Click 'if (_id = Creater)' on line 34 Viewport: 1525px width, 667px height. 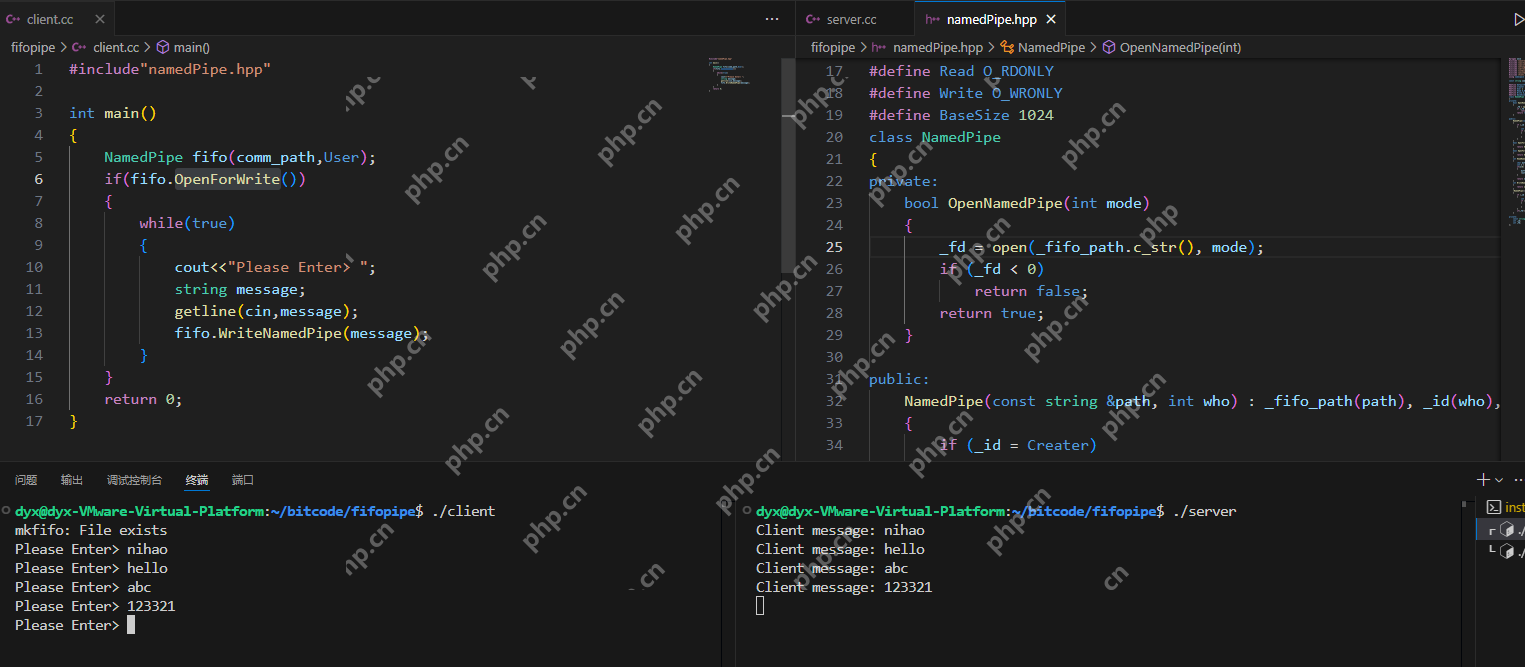[x=1018, y=445]
